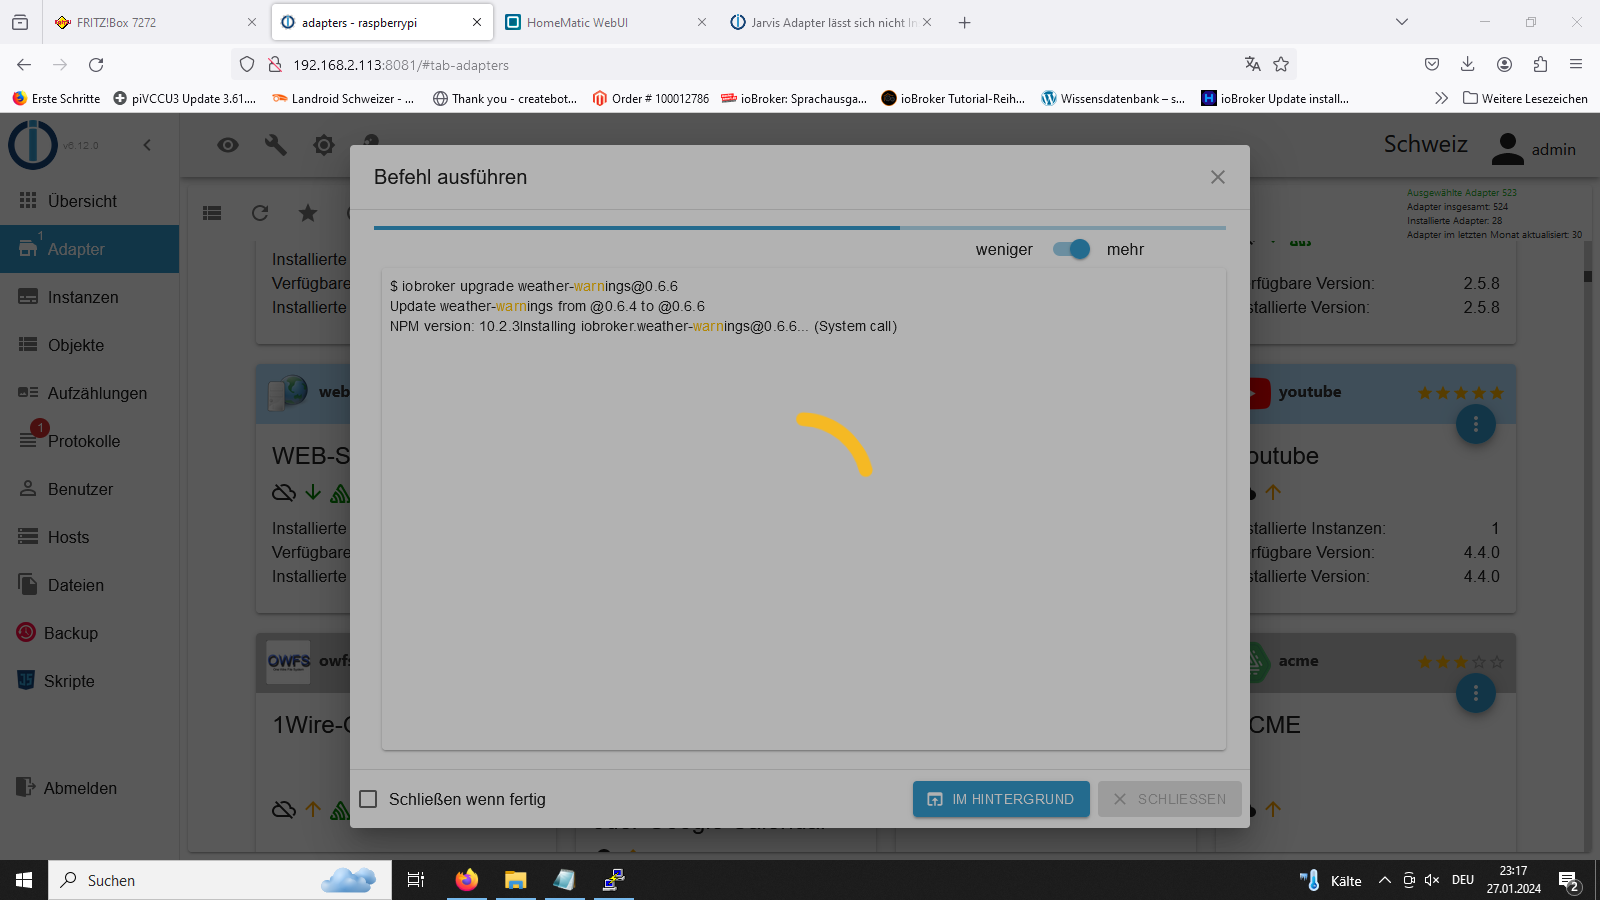Click the command progress bar
Image resolution: width=1600 pixels, height=900 pixels.
(800, 228)
